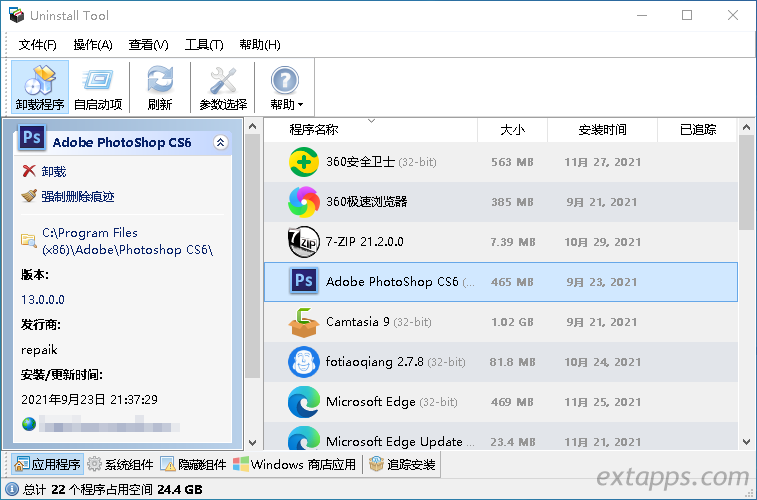Select 7-ZIP 21.2.0.0 program name
757x500 pixels.
(365, 242)
